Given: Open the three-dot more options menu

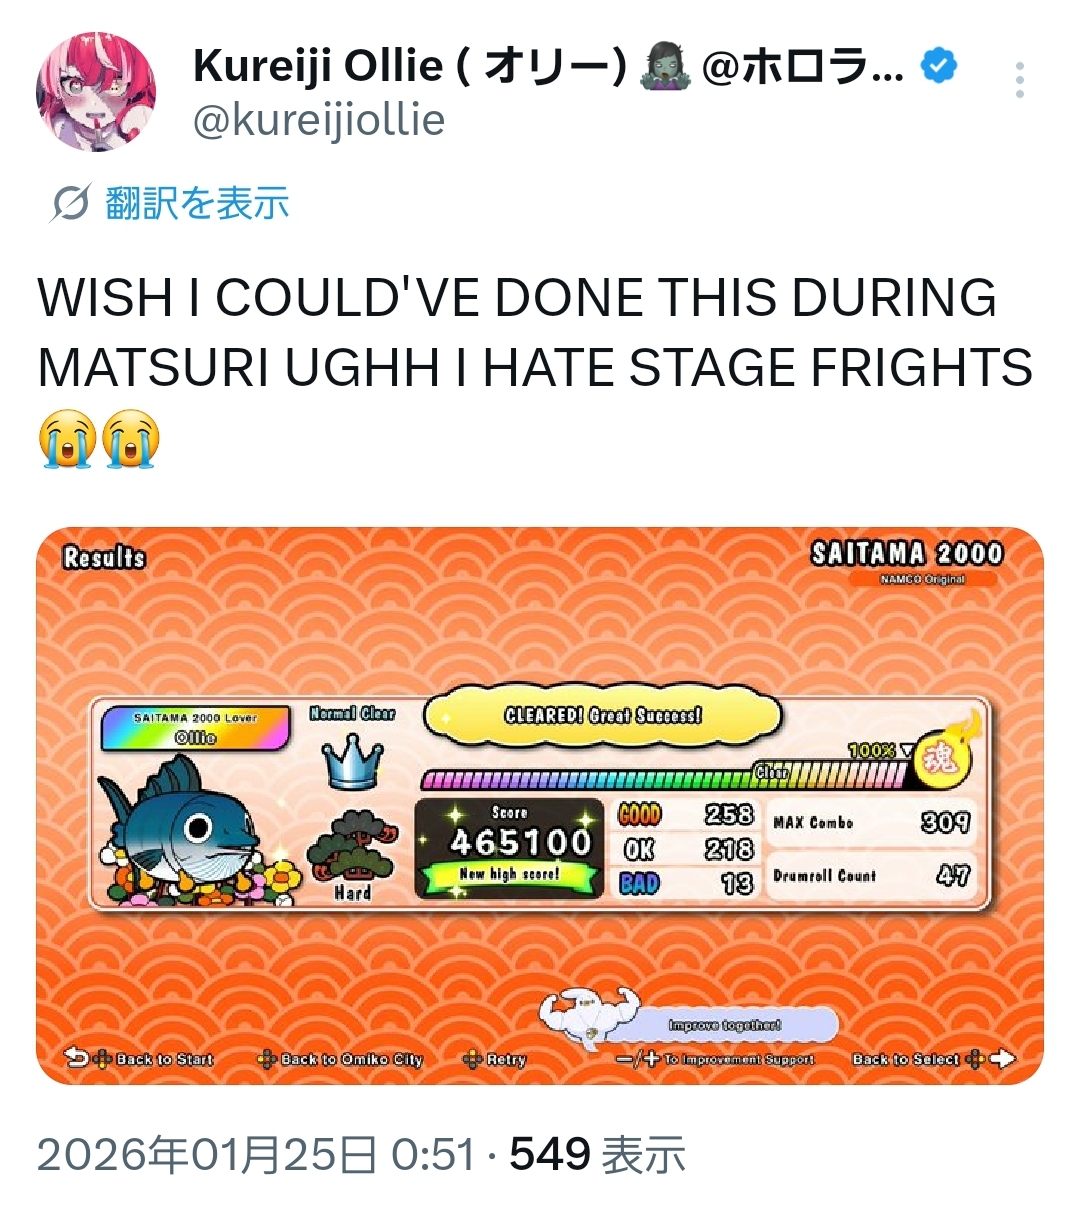Looking at the screenshot, I should click(x=1019, y=80).
